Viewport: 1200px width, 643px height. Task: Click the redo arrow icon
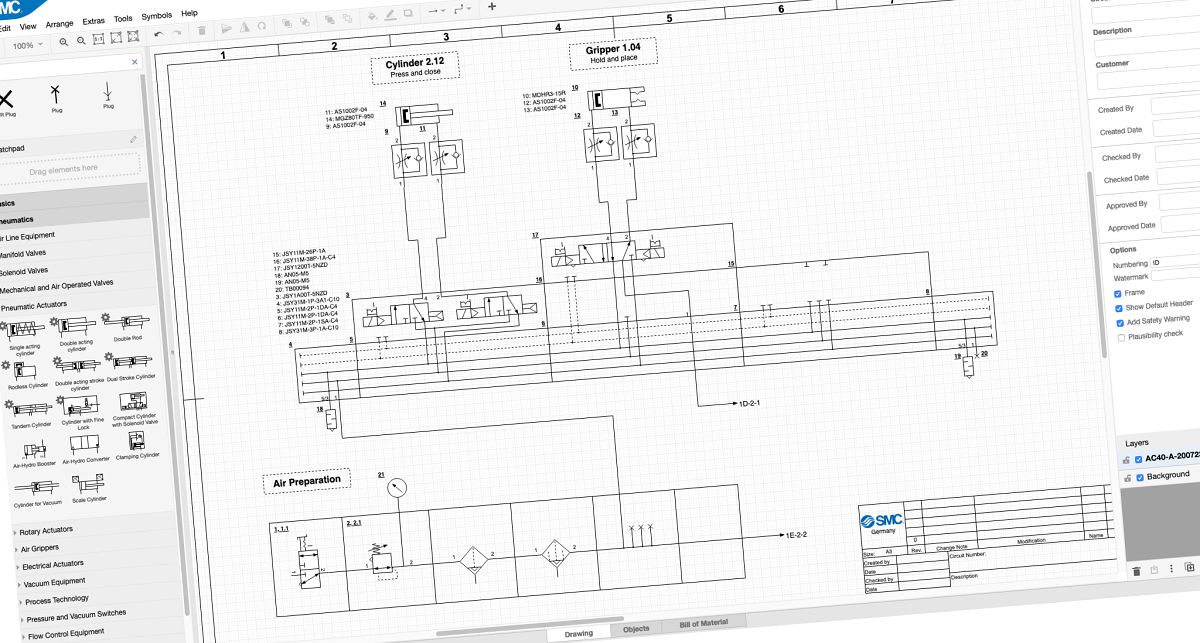[x=176, y=35]
